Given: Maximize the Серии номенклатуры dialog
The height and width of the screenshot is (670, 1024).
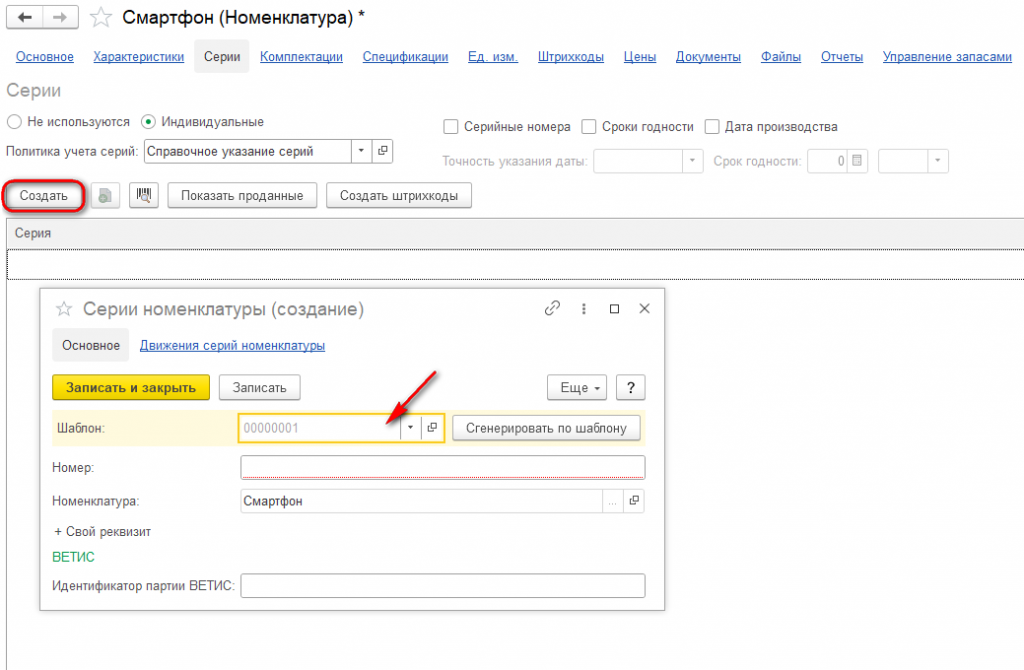Looking at the screenshot, I should pos(614,309).
